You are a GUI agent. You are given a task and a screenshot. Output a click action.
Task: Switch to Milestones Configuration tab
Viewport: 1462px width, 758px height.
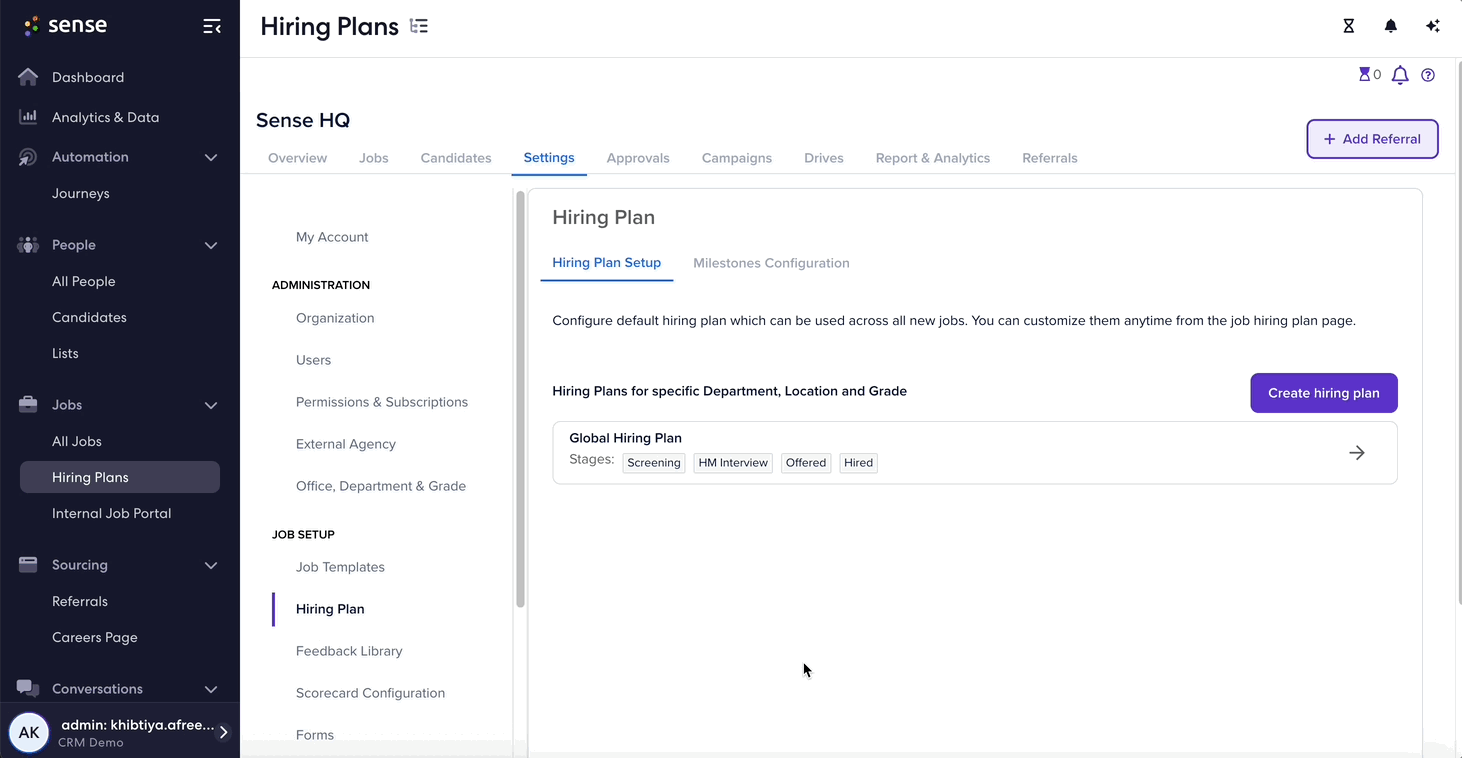772,263
